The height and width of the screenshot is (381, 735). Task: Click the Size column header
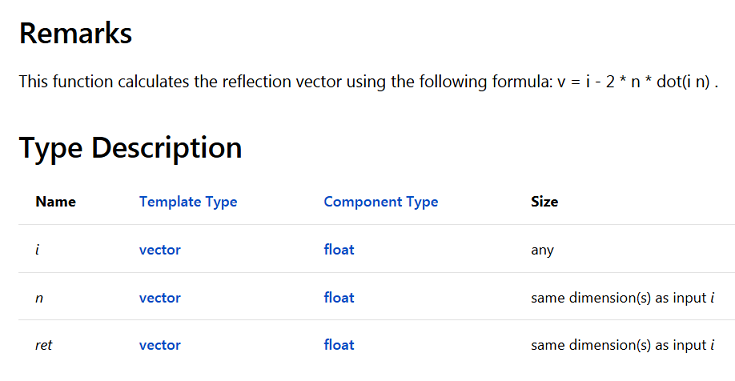click(544, 202)
